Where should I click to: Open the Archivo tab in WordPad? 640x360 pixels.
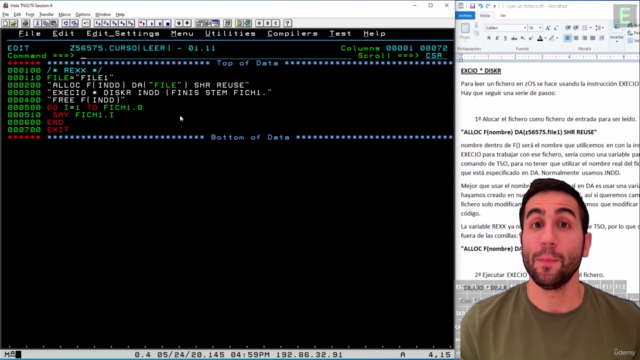(465, 16)
